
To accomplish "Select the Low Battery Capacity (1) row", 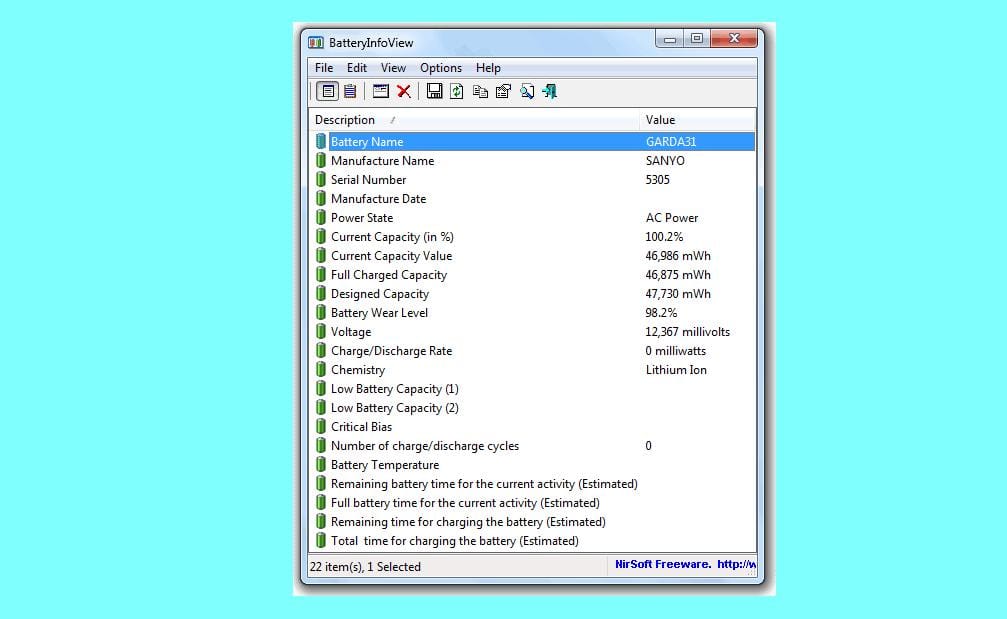I will 532,388.
